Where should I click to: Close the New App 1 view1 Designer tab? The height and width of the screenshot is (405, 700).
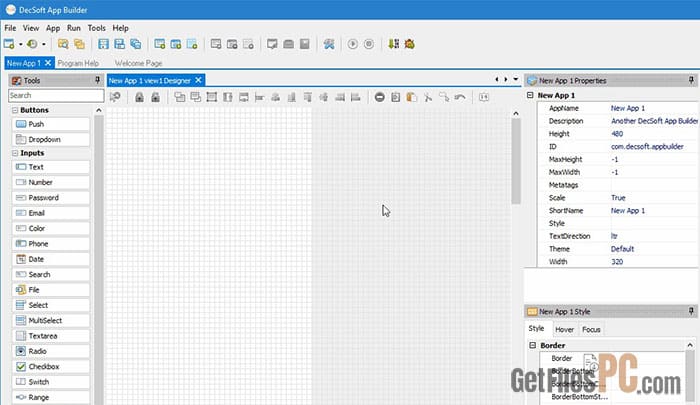tap(198, 80)
